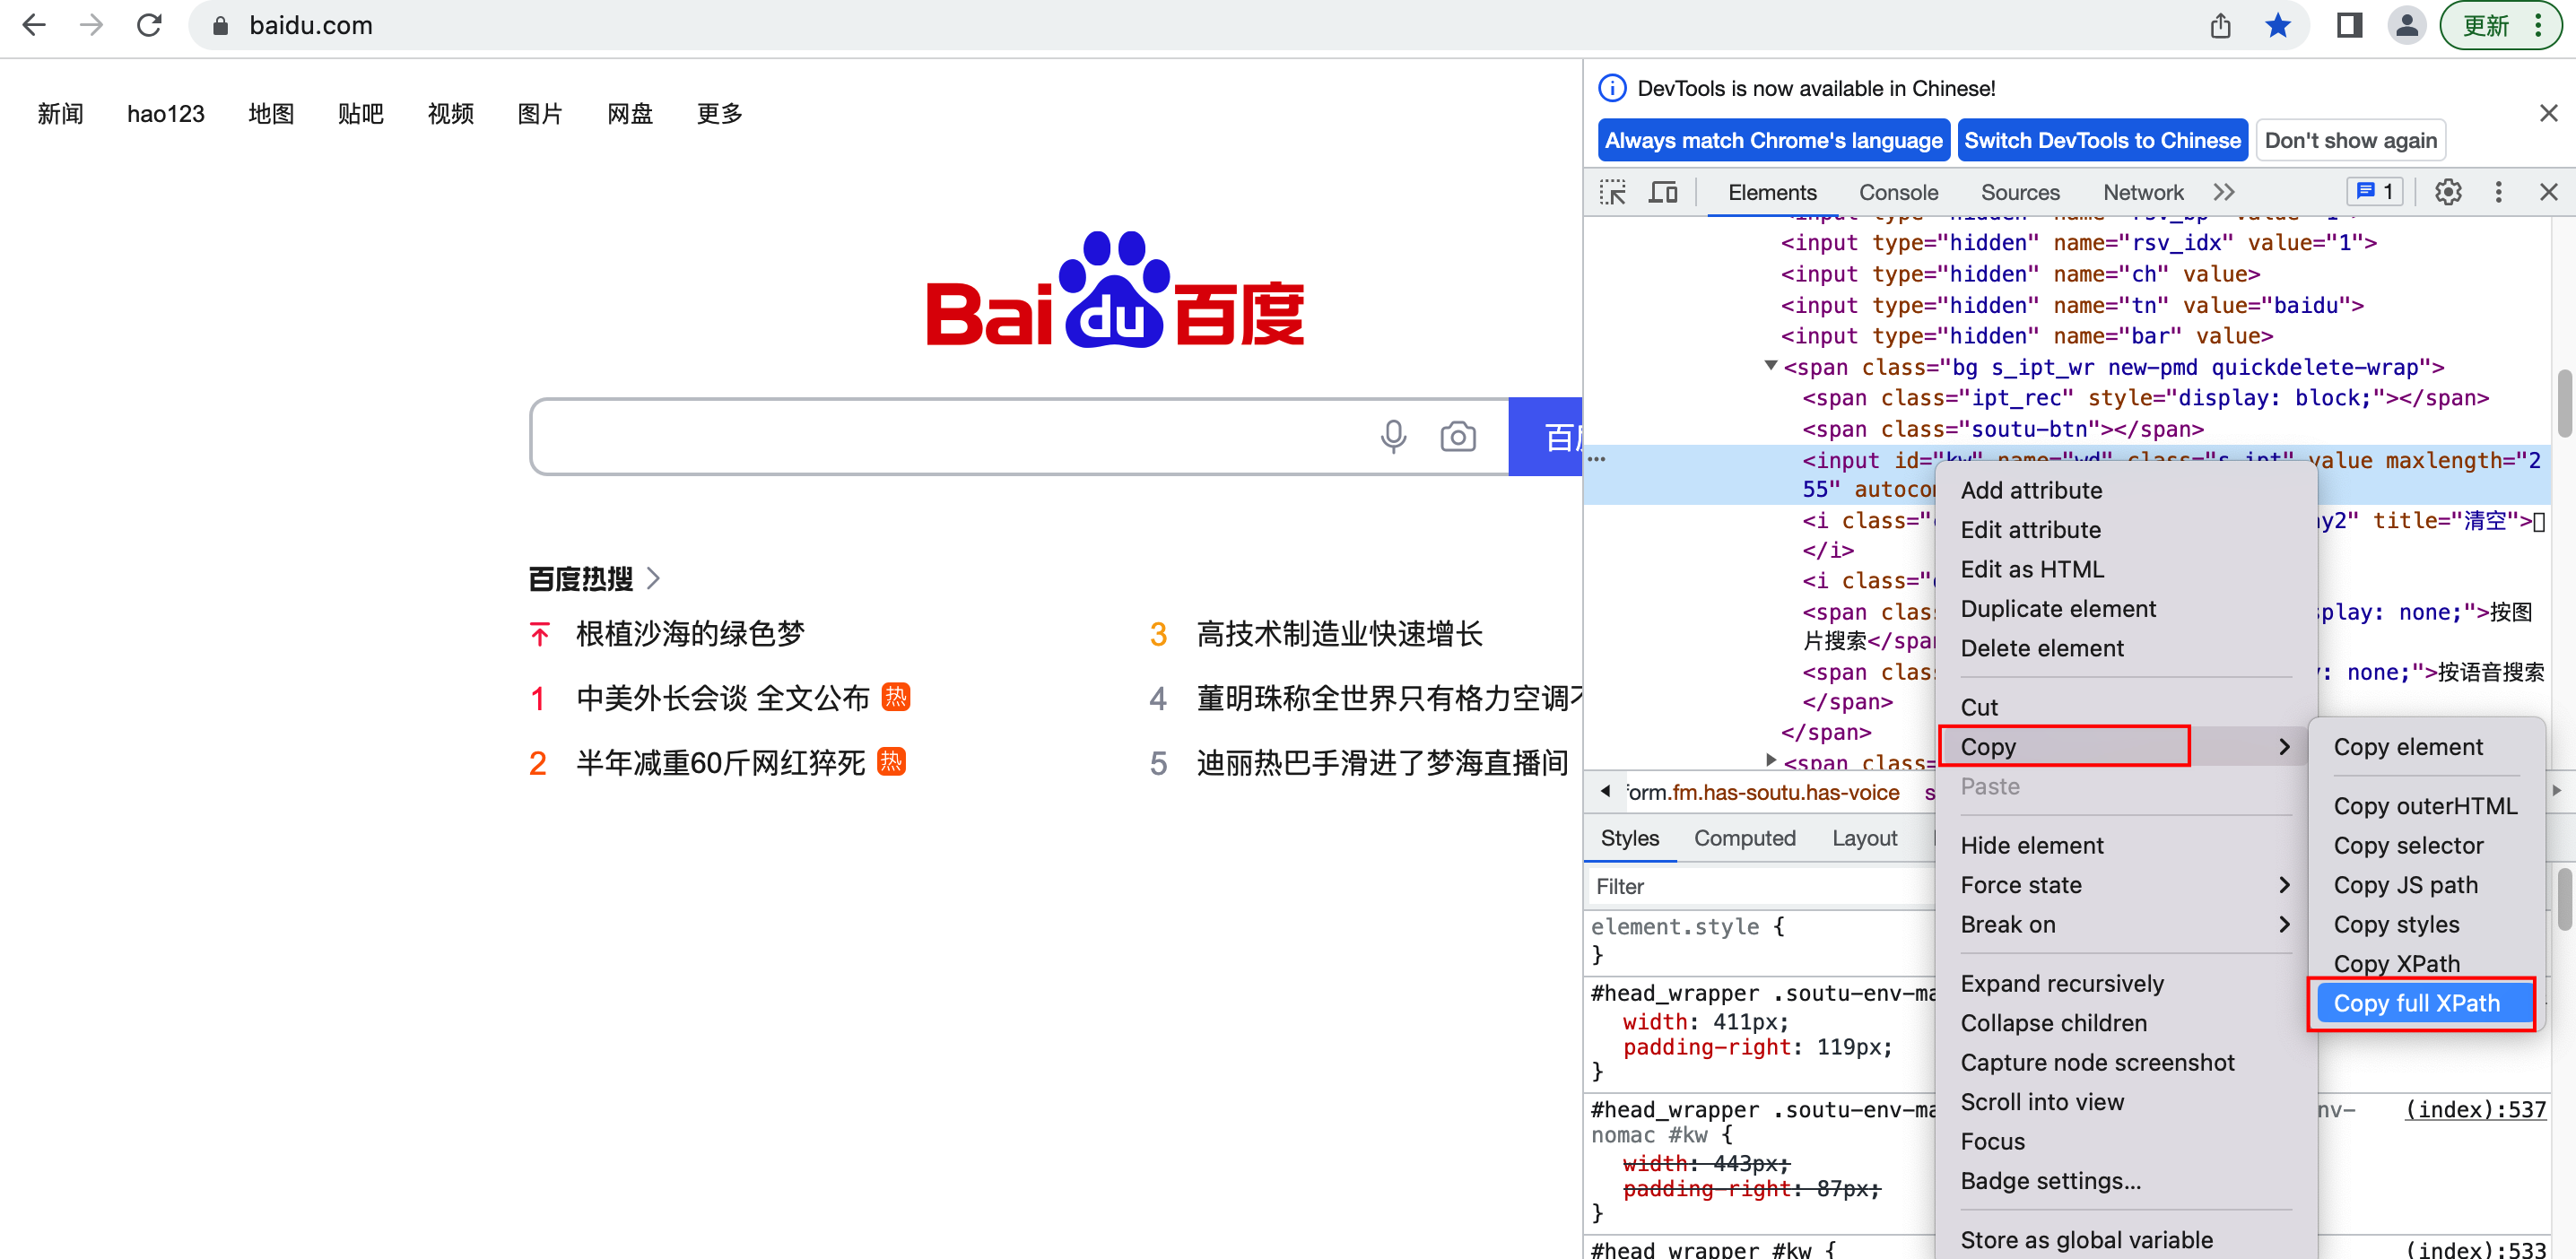The image size is (2576, 1259).
Task: Click the share page icon
Action: click(x=2220, y=26)
